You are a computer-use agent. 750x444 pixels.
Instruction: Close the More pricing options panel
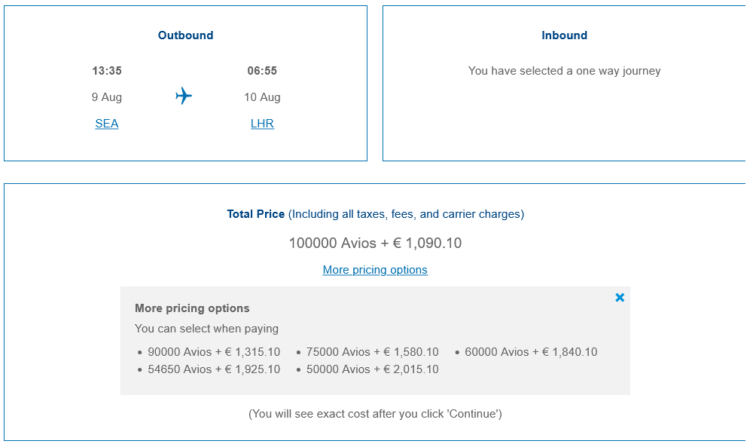pos(619,298)
